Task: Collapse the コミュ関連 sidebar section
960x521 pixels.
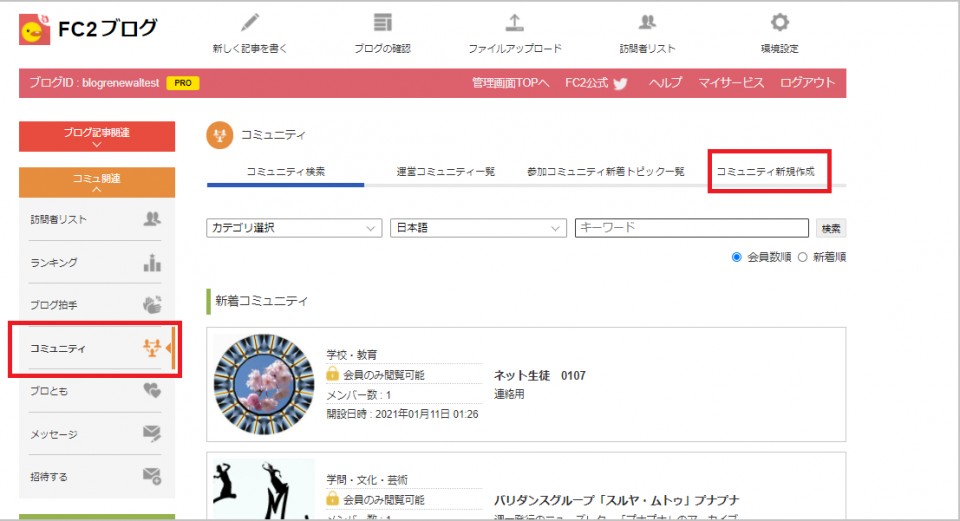Action: (x=97, y=182)
